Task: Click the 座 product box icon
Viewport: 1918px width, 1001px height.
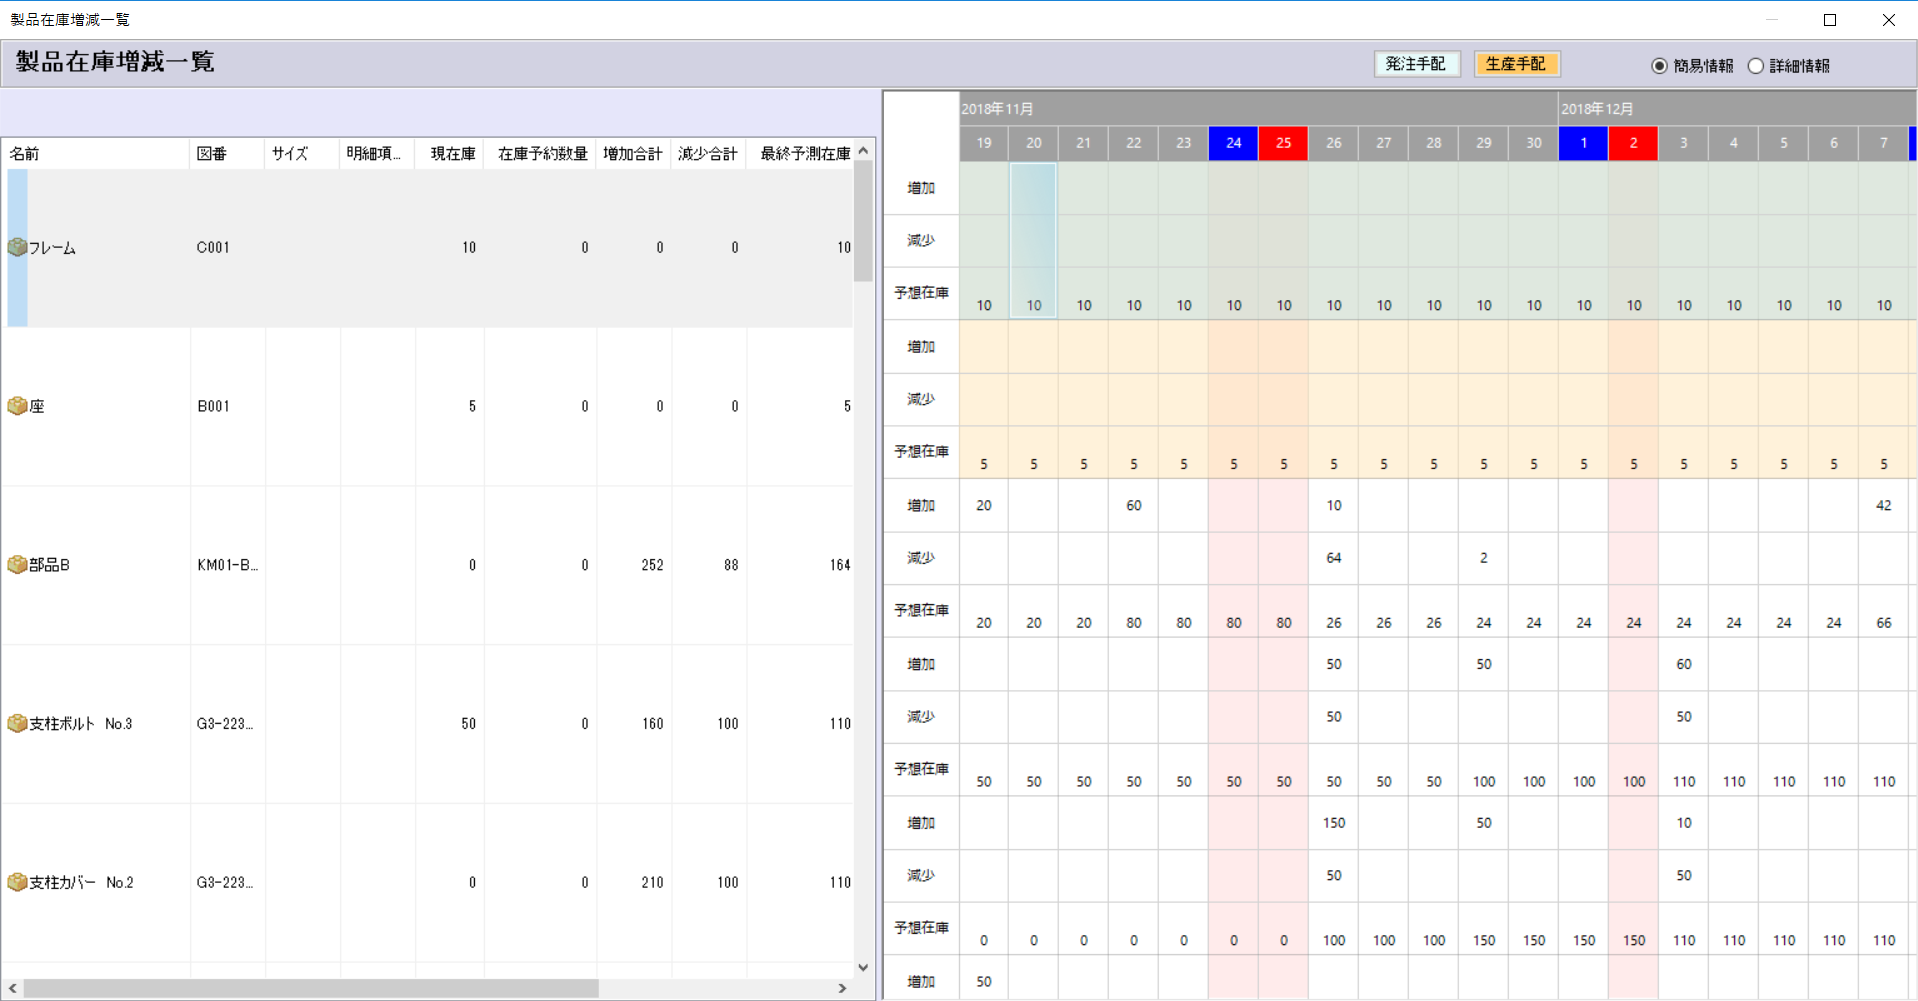Action: (x=17, y=406)
